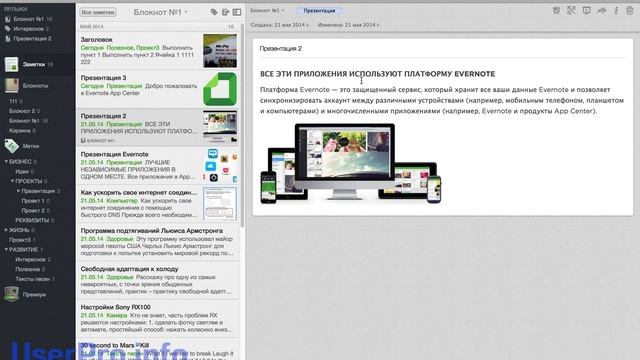Open the note titled Заголовок
This screenshot has height=360, width=640.
point(158,51)
